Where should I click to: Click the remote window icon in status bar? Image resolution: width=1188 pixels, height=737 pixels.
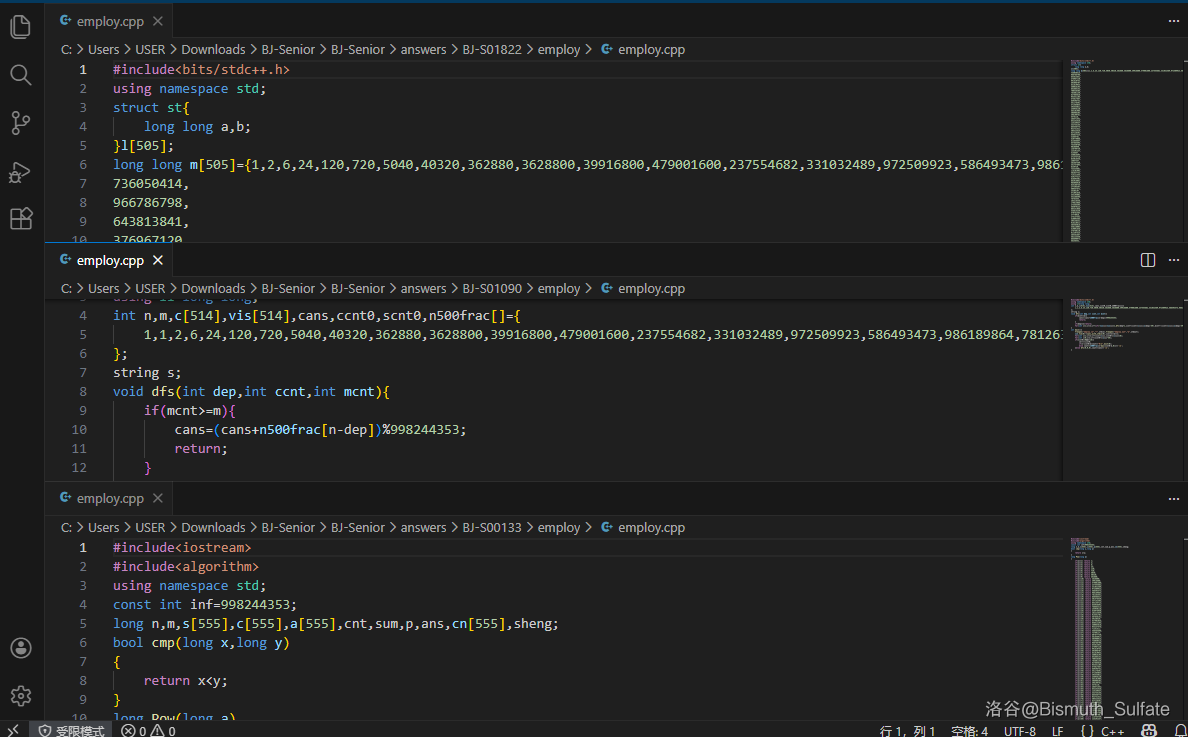click(x=14, y=730)
